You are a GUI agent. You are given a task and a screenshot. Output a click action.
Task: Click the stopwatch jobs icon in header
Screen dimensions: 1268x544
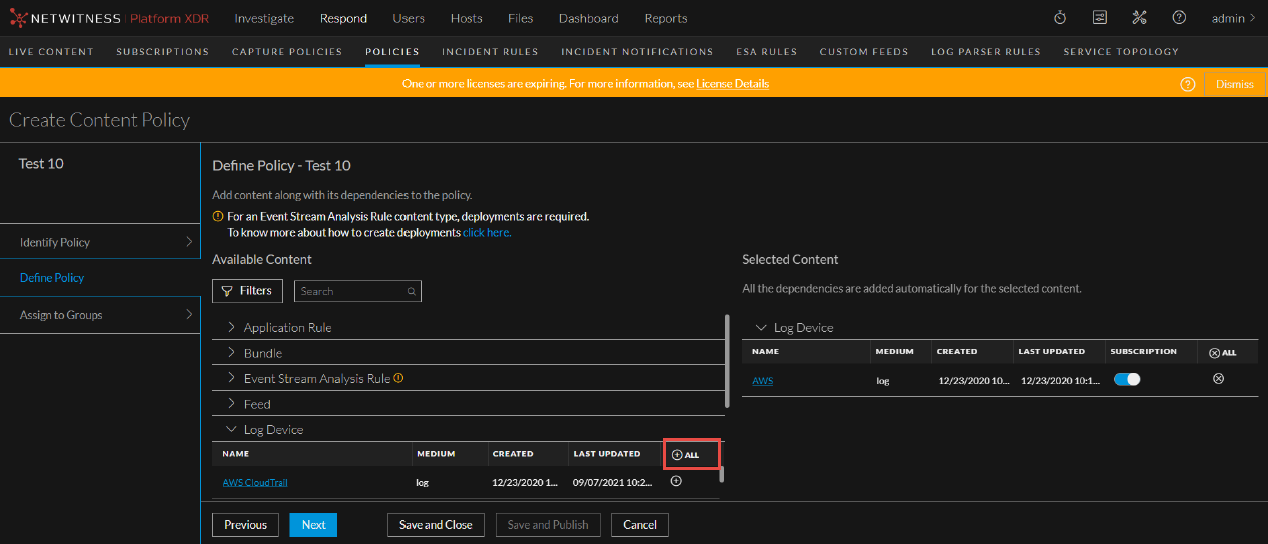[1060, 18]
